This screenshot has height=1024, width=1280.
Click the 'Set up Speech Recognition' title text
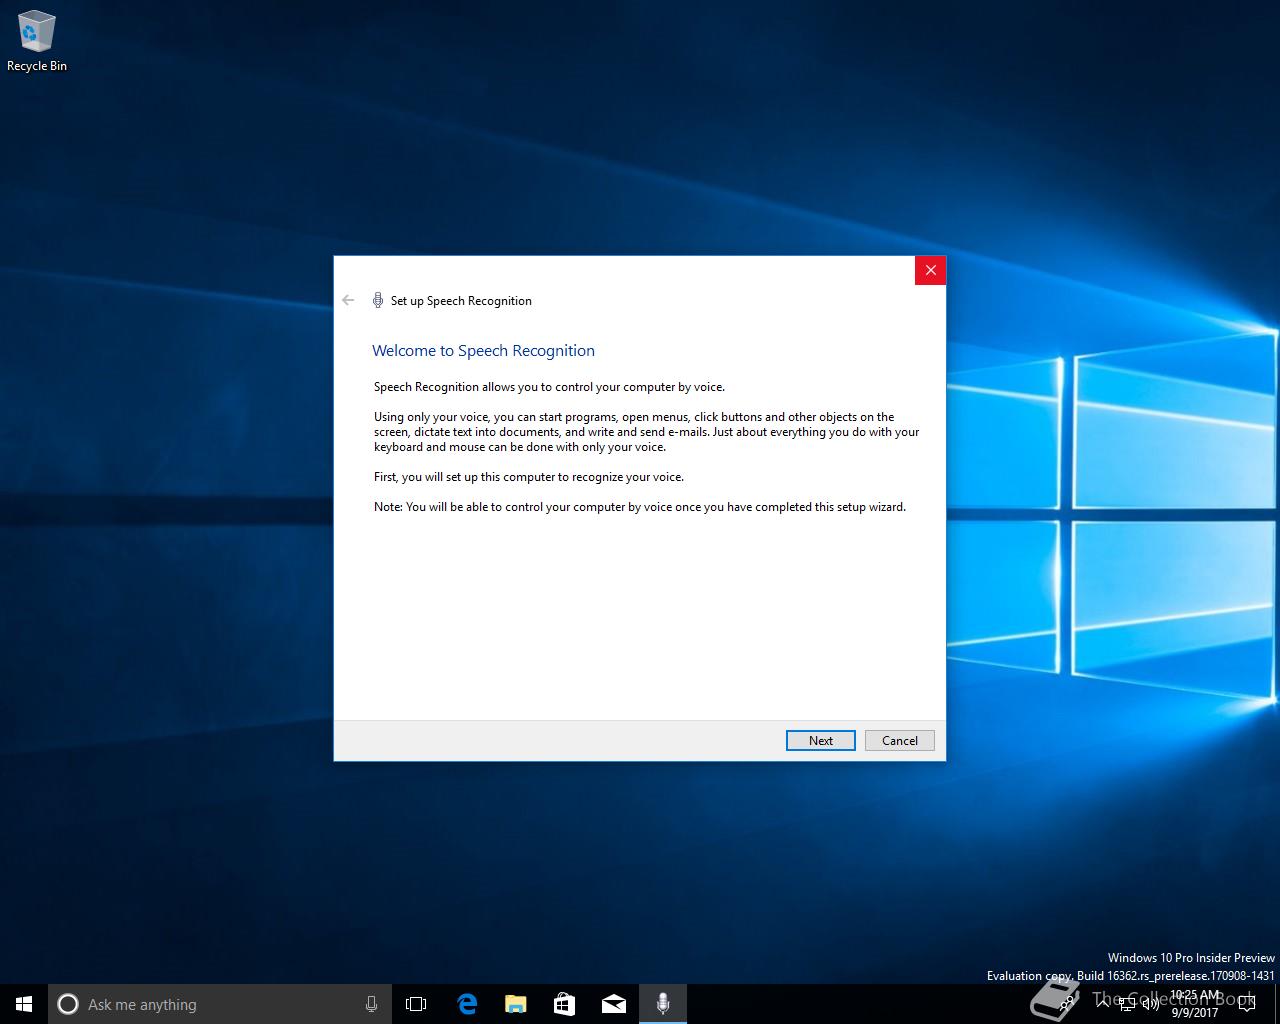point(461,301)
